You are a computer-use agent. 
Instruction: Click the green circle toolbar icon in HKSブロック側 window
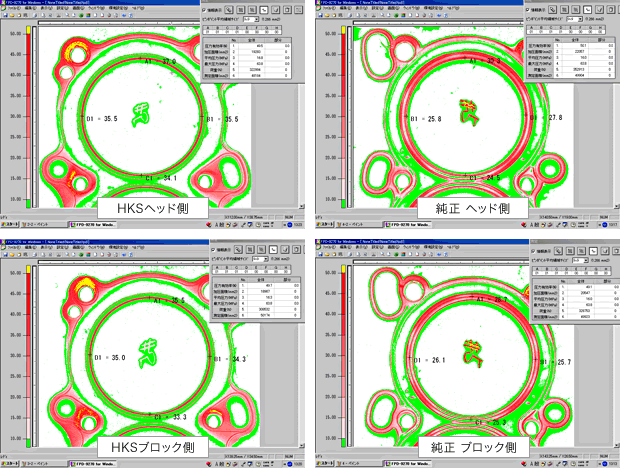81,255
